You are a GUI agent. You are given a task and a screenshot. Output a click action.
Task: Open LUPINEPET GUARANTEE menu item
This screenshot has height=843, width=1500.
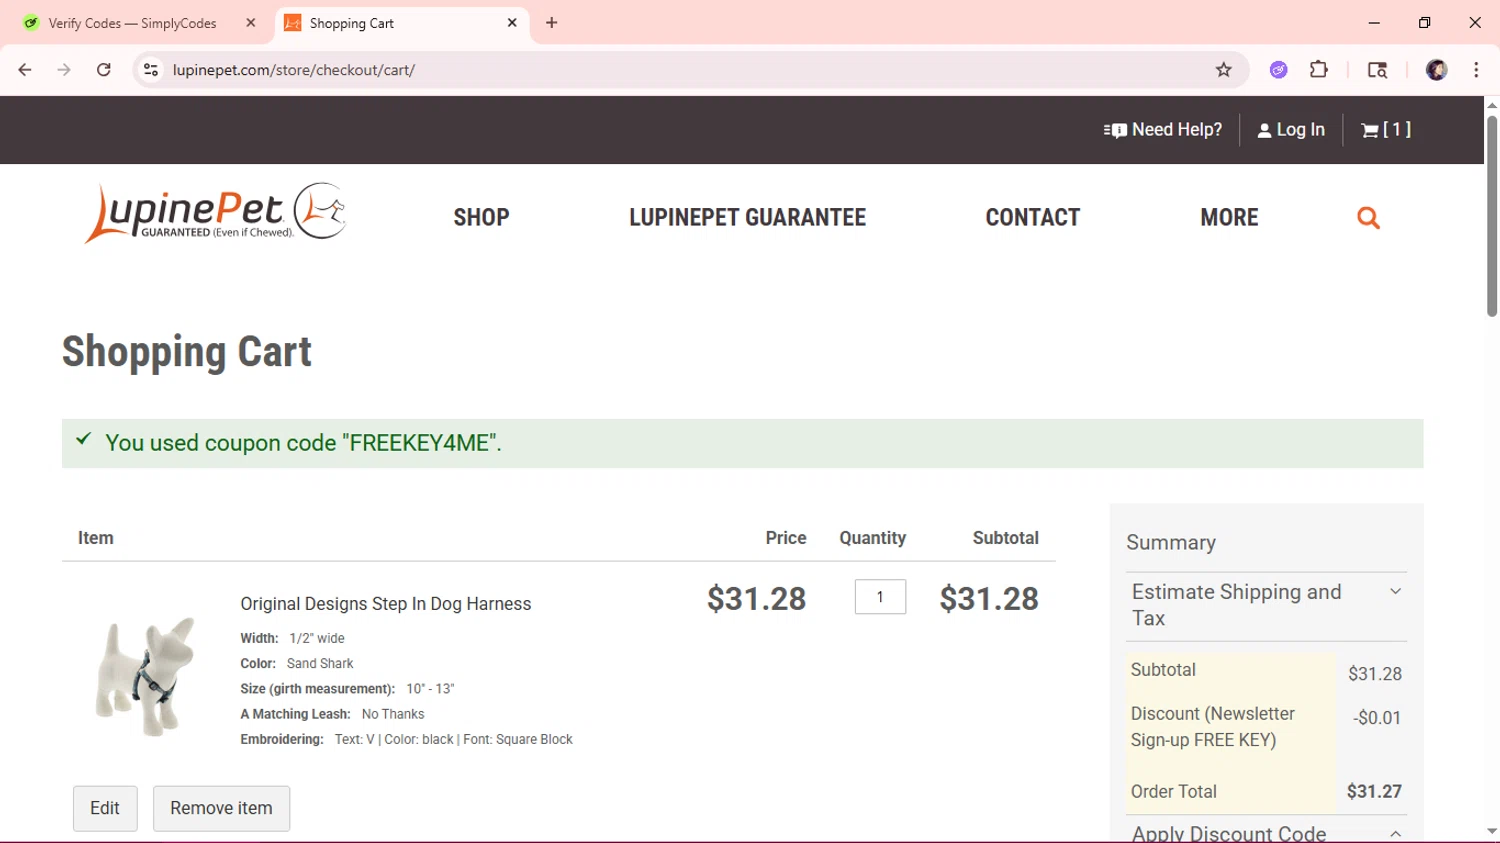point(747,217)
